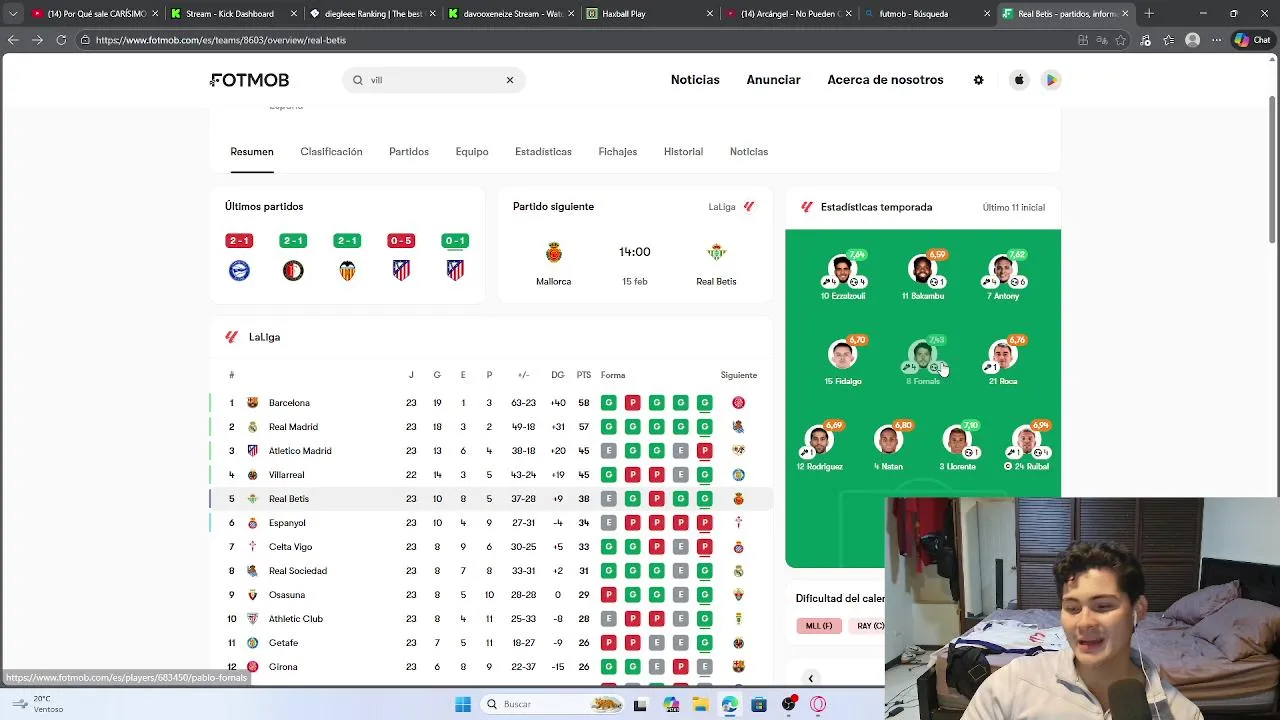Open player 8 Fornals in lineup
The image size is (1280, 720).
pyautogui.click(x=922, y=361)
